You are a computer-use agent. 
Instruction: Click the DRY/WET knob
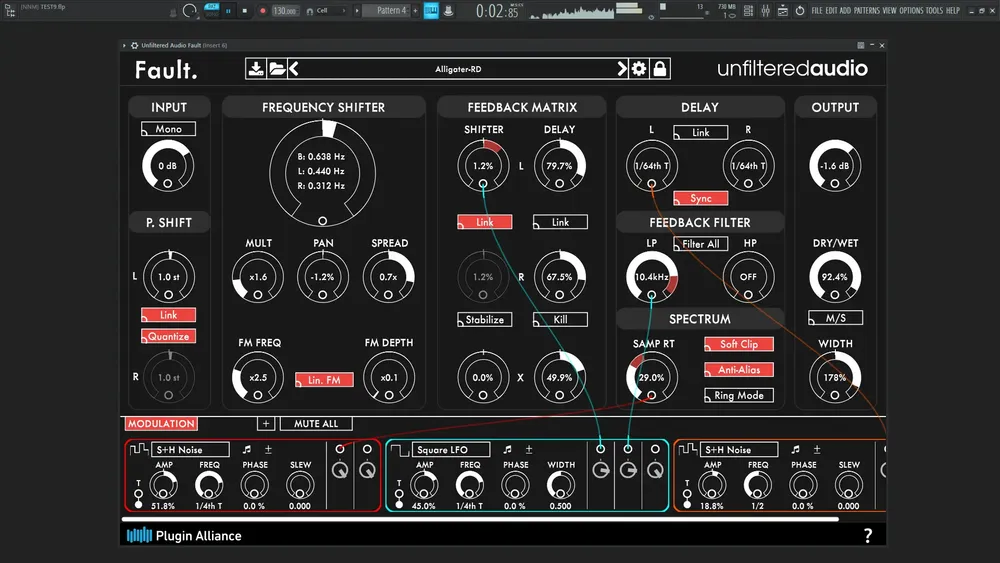coord(835,277)
